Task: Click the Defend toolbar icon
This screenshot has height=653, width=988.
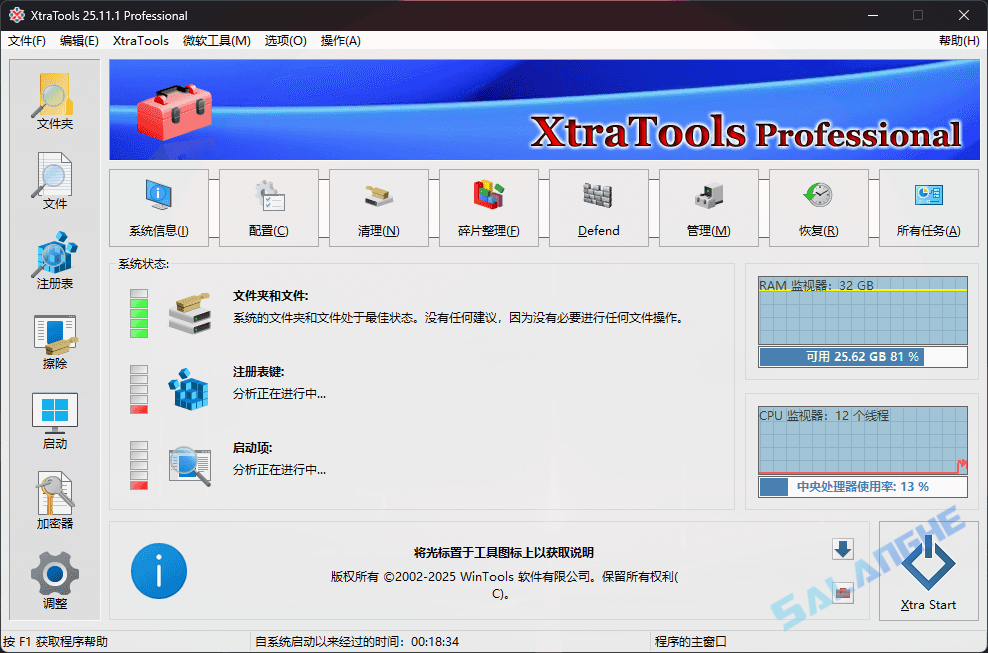Action: pyautogui.click(x=598, y=207)
